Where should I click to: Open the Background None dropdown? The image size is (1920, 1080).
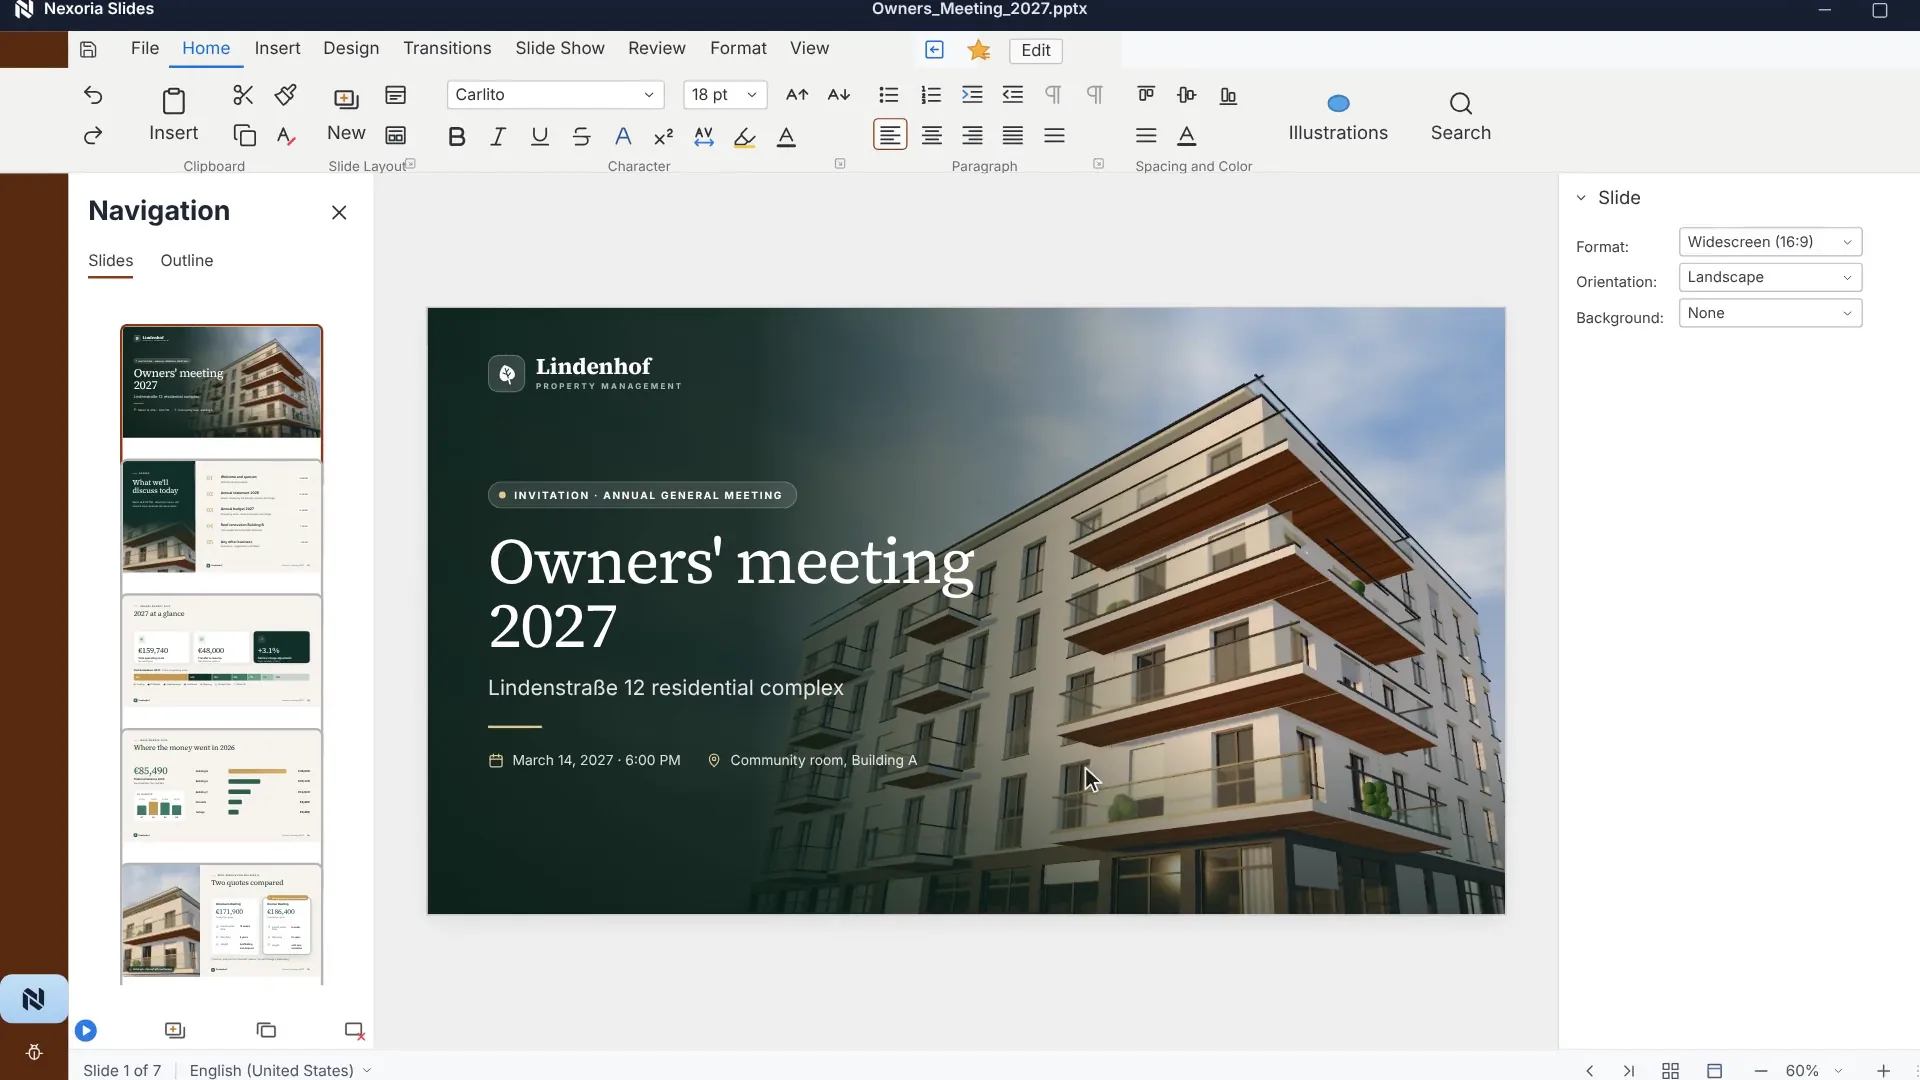click(x=1770, y=314)
